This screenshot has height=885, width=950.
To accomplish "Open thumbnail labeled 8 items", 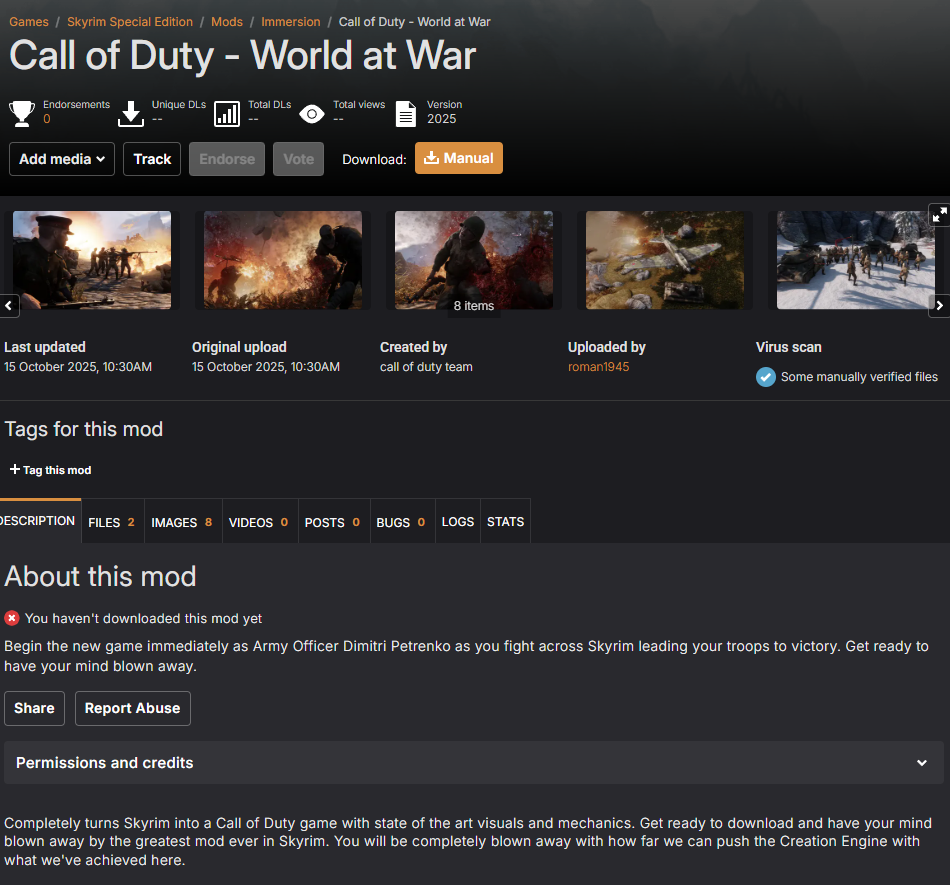I will [474, 260].
